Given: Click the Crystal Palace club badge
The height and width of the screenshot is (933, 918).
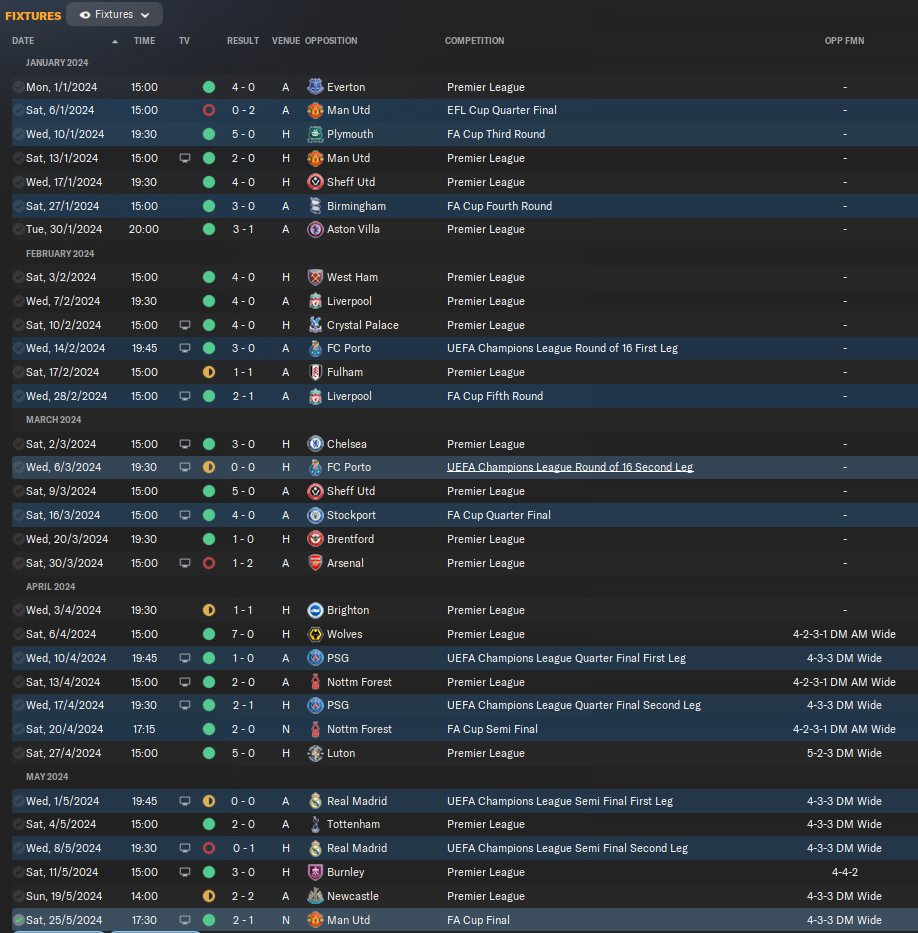Looking at the screenshot, I should [315, 325].
